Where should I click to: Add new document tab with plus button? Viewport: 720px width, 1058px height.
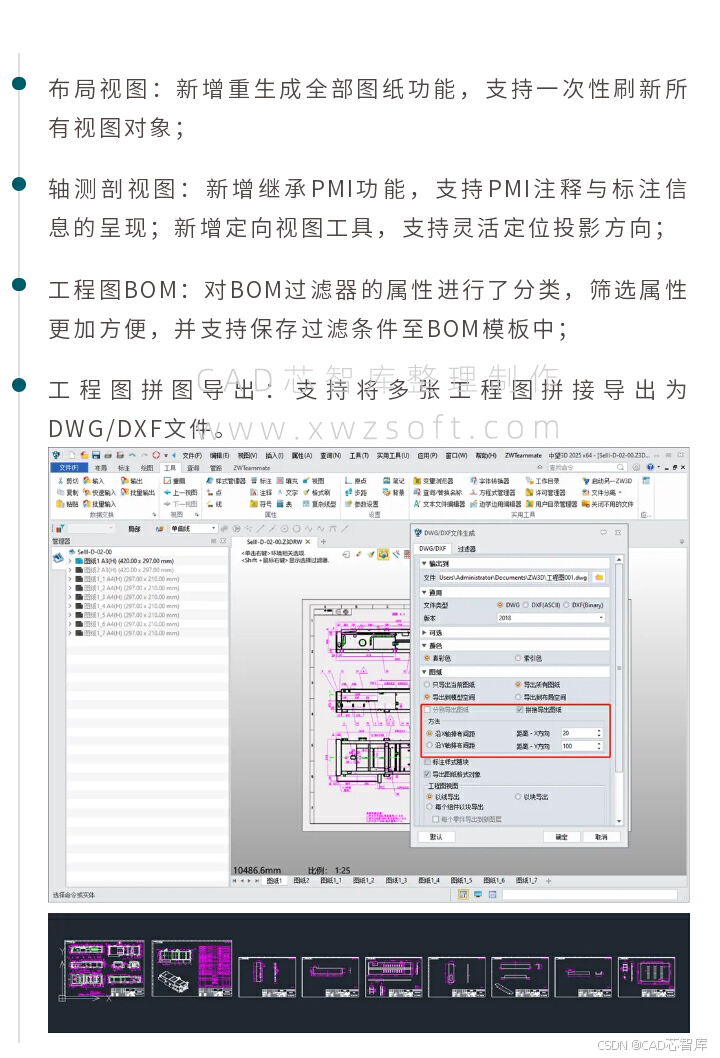tap(323, 541)
